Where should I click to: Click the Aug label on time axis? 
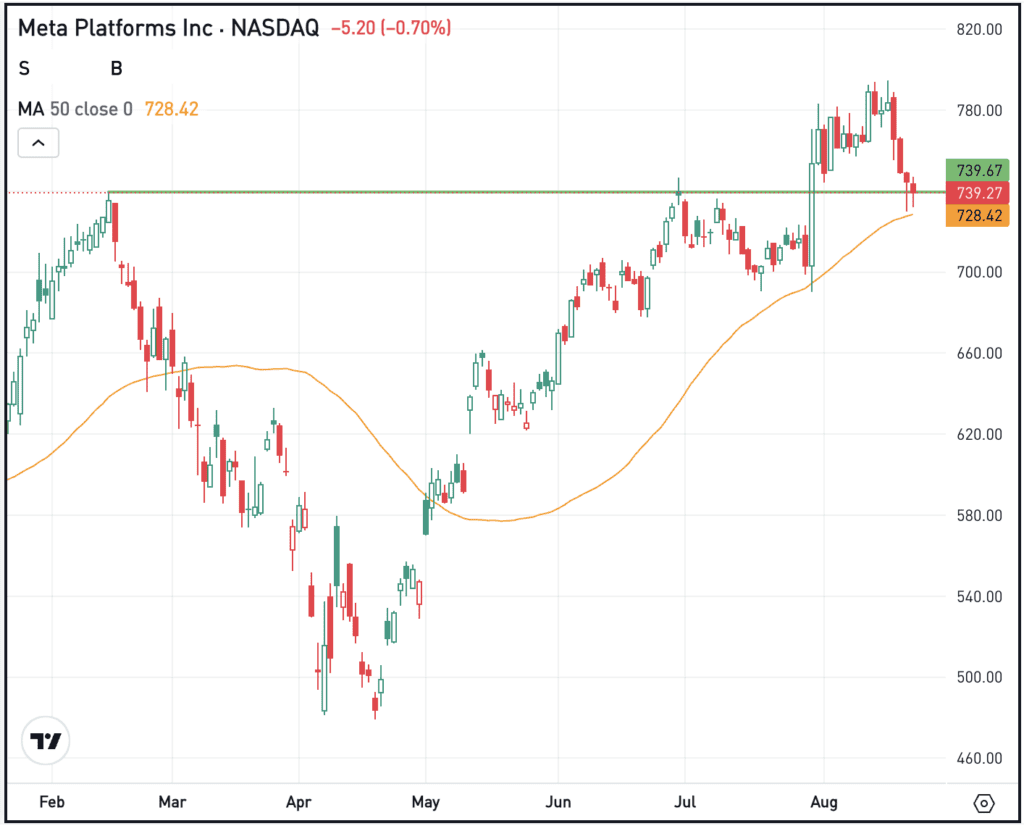(824, 802)
